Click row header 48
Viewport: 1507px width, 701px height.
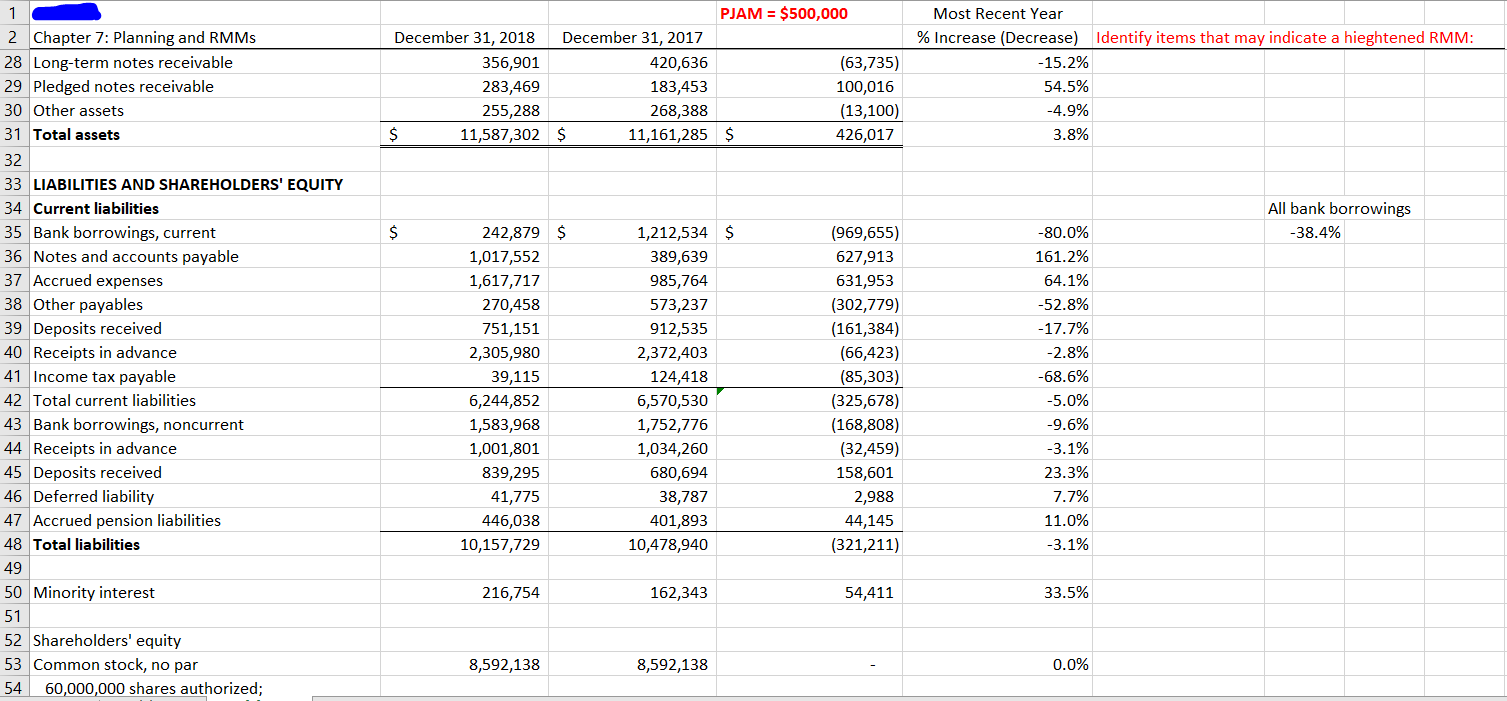click(13, 544)
